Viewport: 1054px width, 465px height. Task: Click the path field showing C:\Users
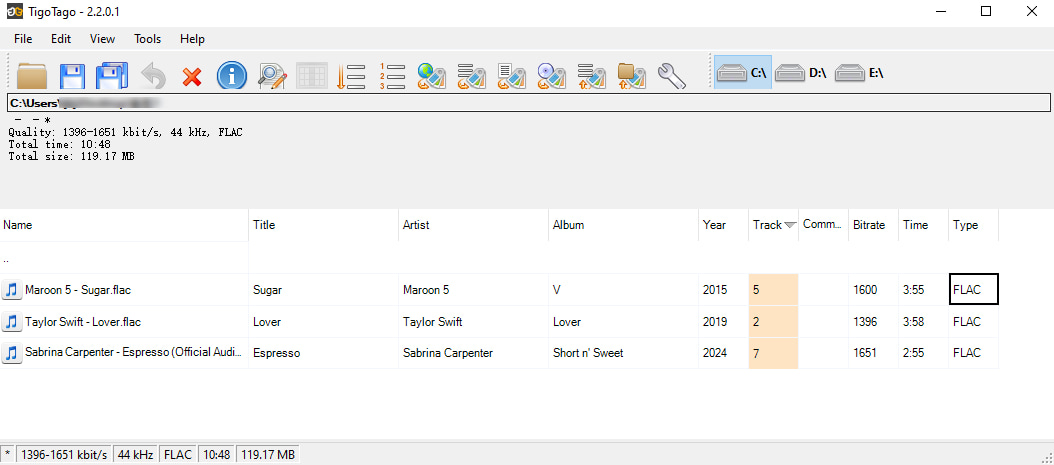click(x=528, y=103)
